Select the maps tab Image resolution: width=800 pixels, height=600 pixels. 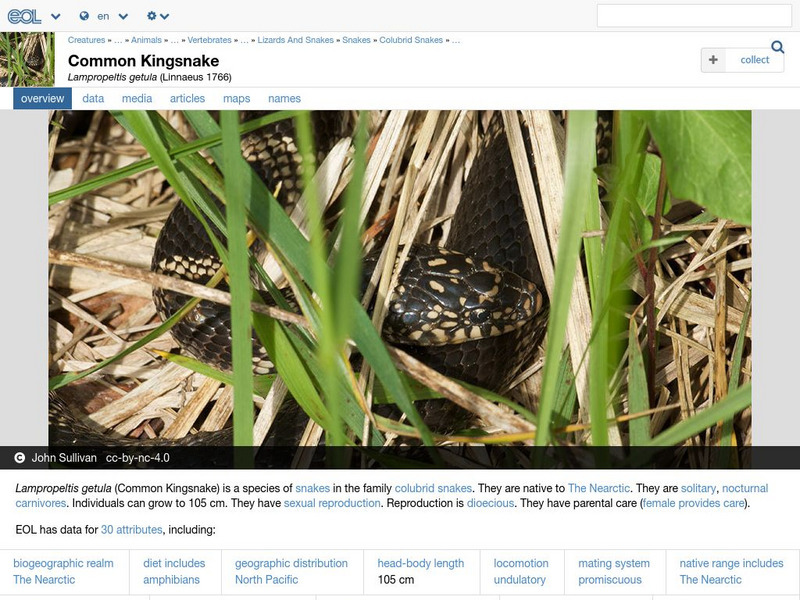(237, 98)
